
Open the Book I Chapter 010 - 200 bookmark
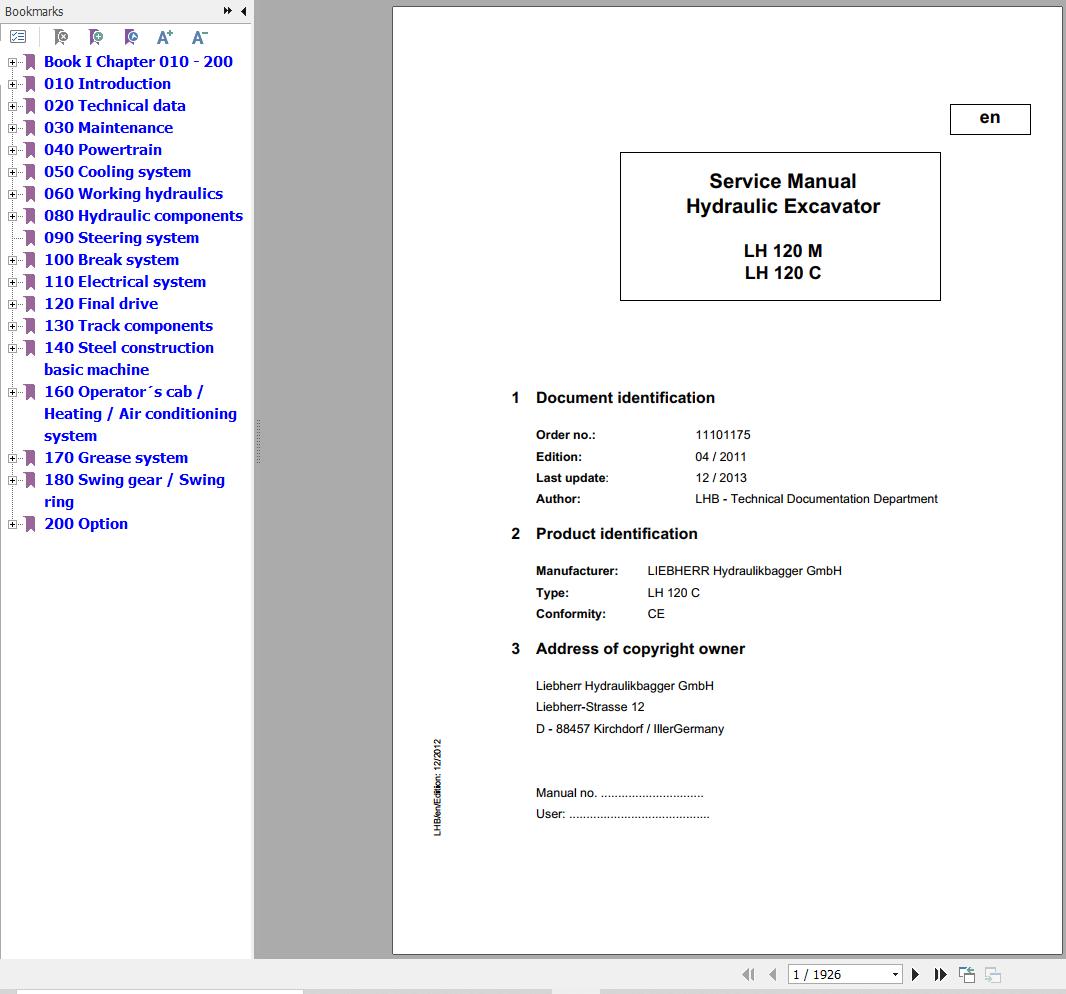pyautogui.click(x=138, y=62)
